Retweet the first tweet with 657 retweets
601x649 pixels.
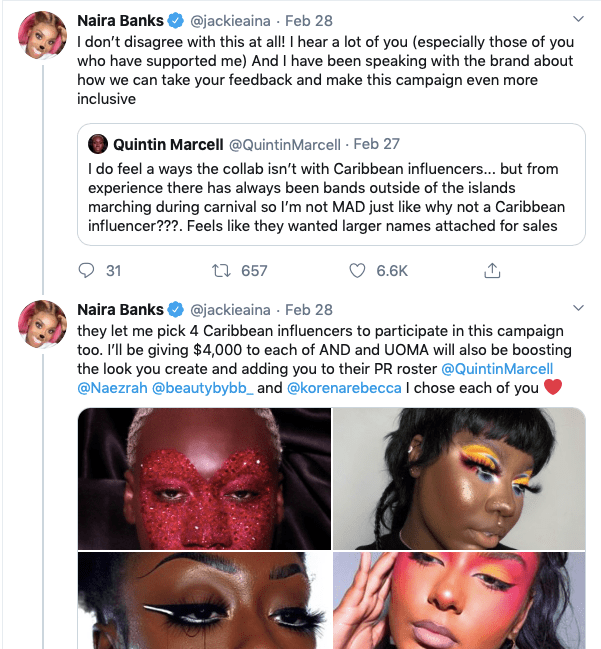(x=227, y=271)
